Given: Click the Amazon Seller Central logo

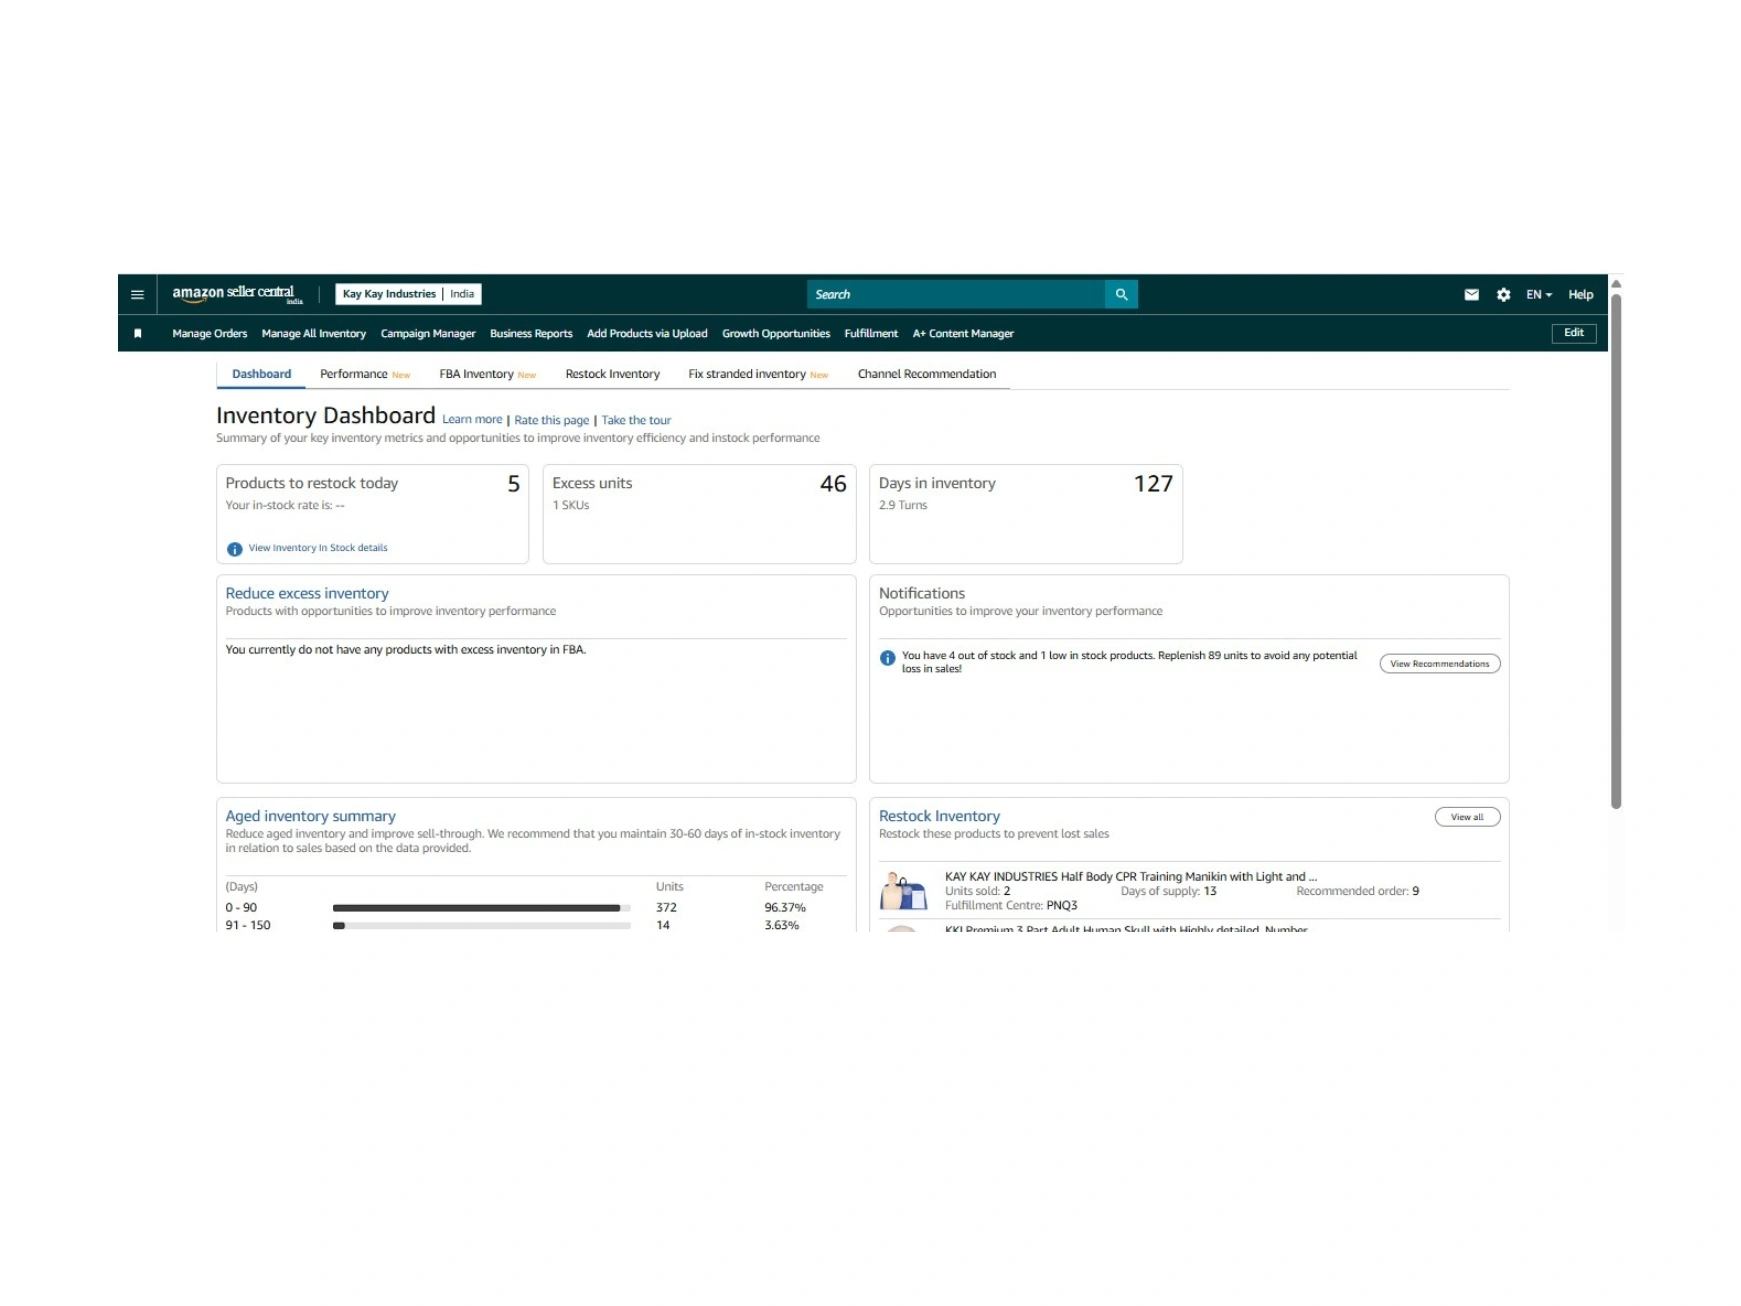Looking at the screenshot, I should (x=237, y=294).
